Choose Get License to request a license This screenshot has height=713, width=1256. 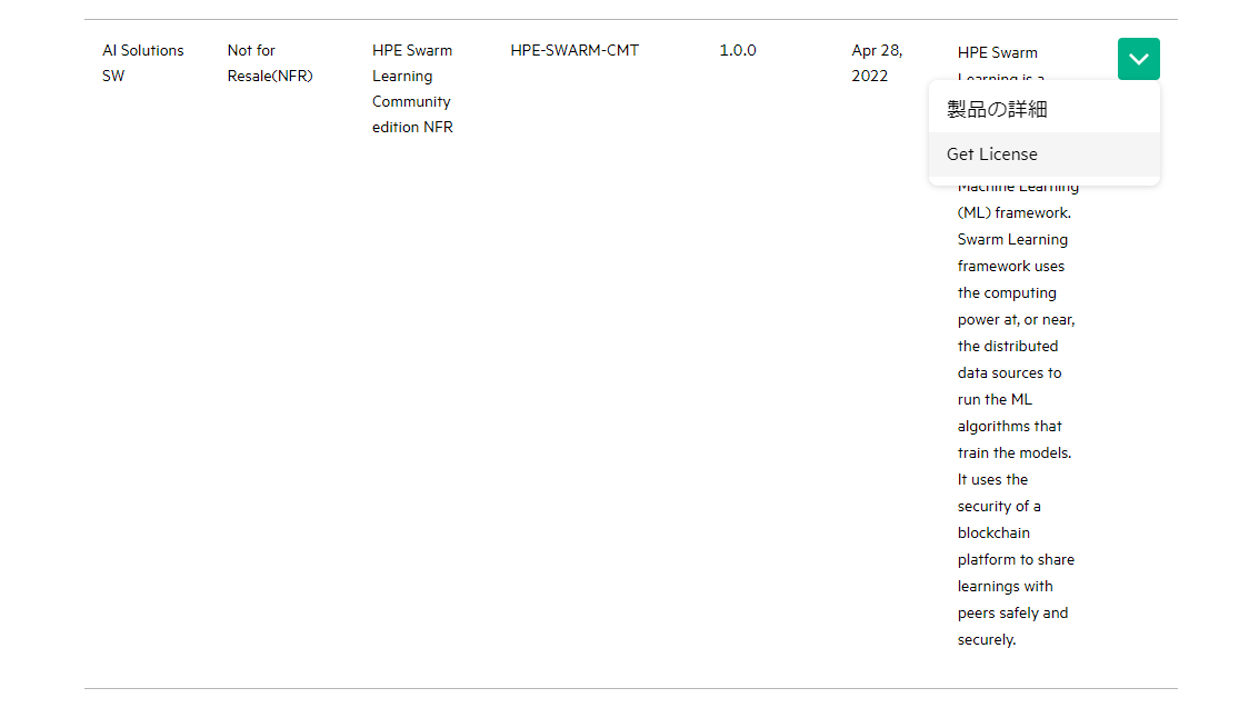[x=992, y=154]
